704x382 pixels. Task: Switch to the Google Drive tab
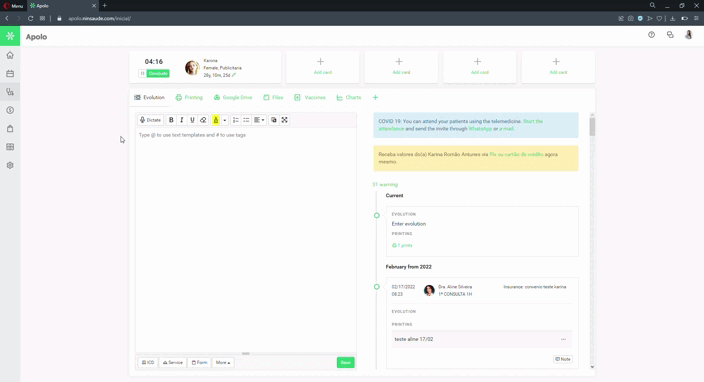pos(233,97)
